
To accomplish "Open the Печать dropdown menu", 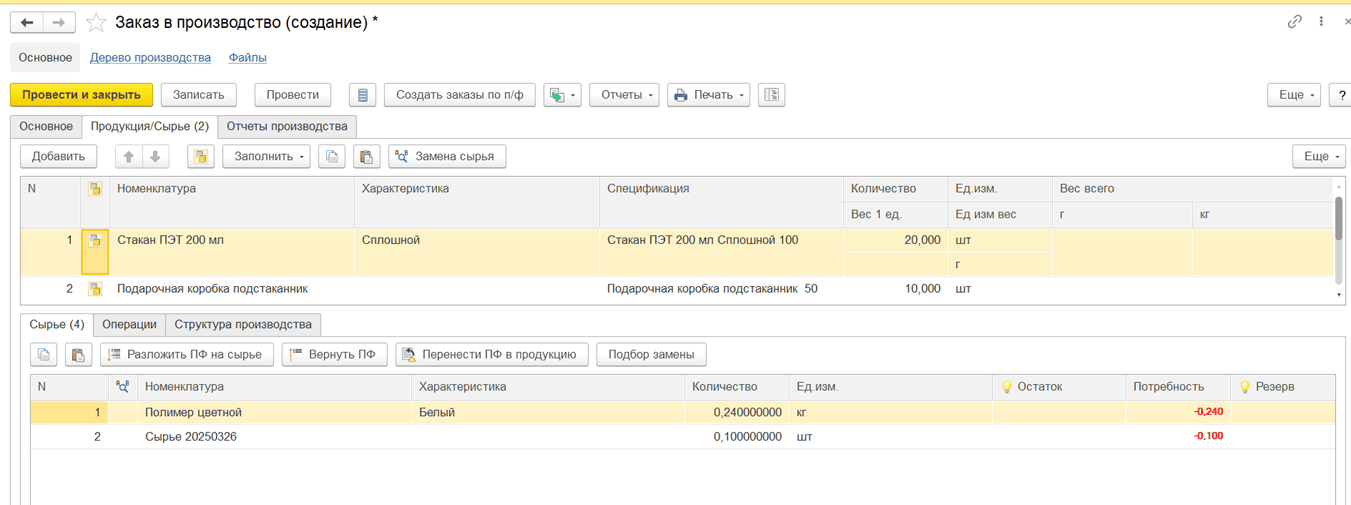I will coord(710,95).
